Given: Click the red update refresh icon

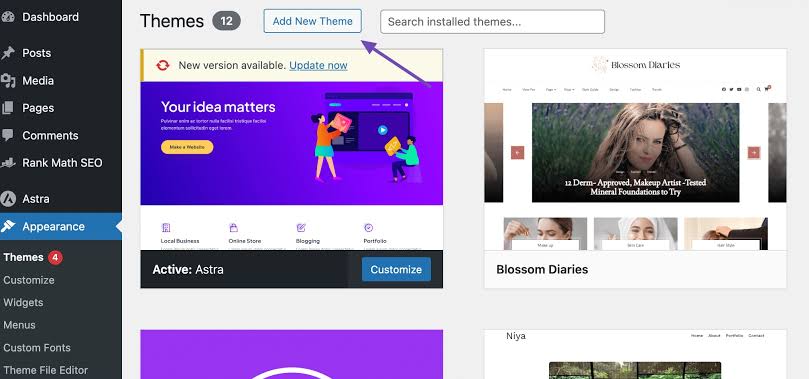Looking at the screenshot, I should click(x=163, y=65).
